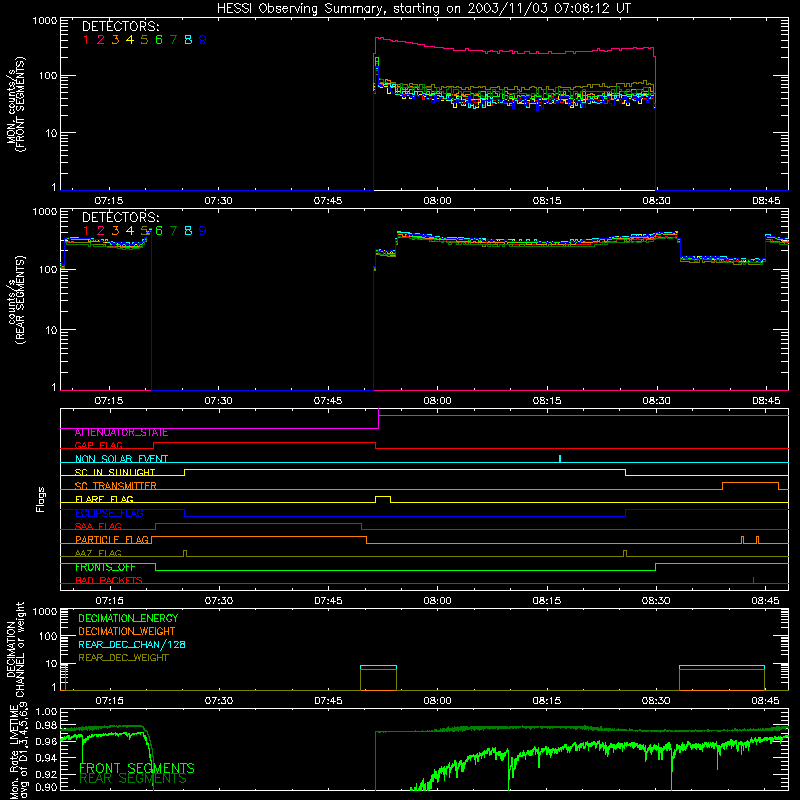800x800 pixels.
Task: Click detector number 3 in the rear segments legend
Action: click(115, 231)
